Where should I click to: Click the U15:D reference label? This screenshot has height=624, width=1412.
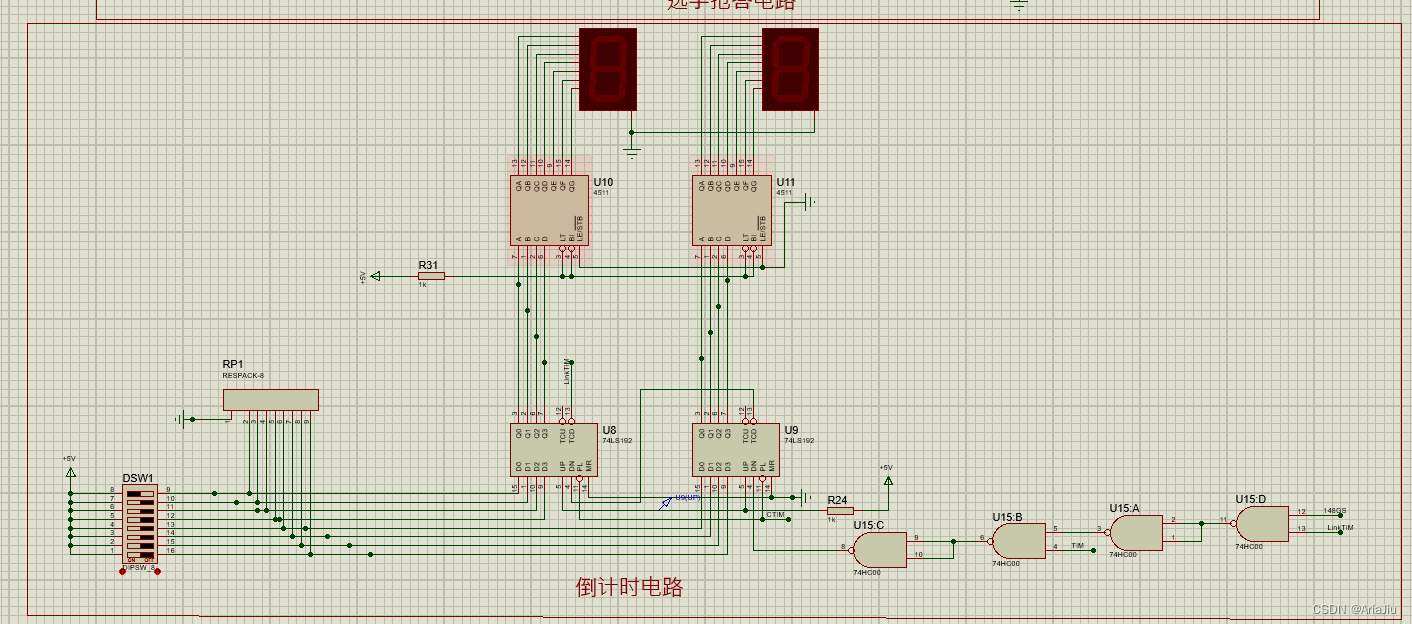1251,499
